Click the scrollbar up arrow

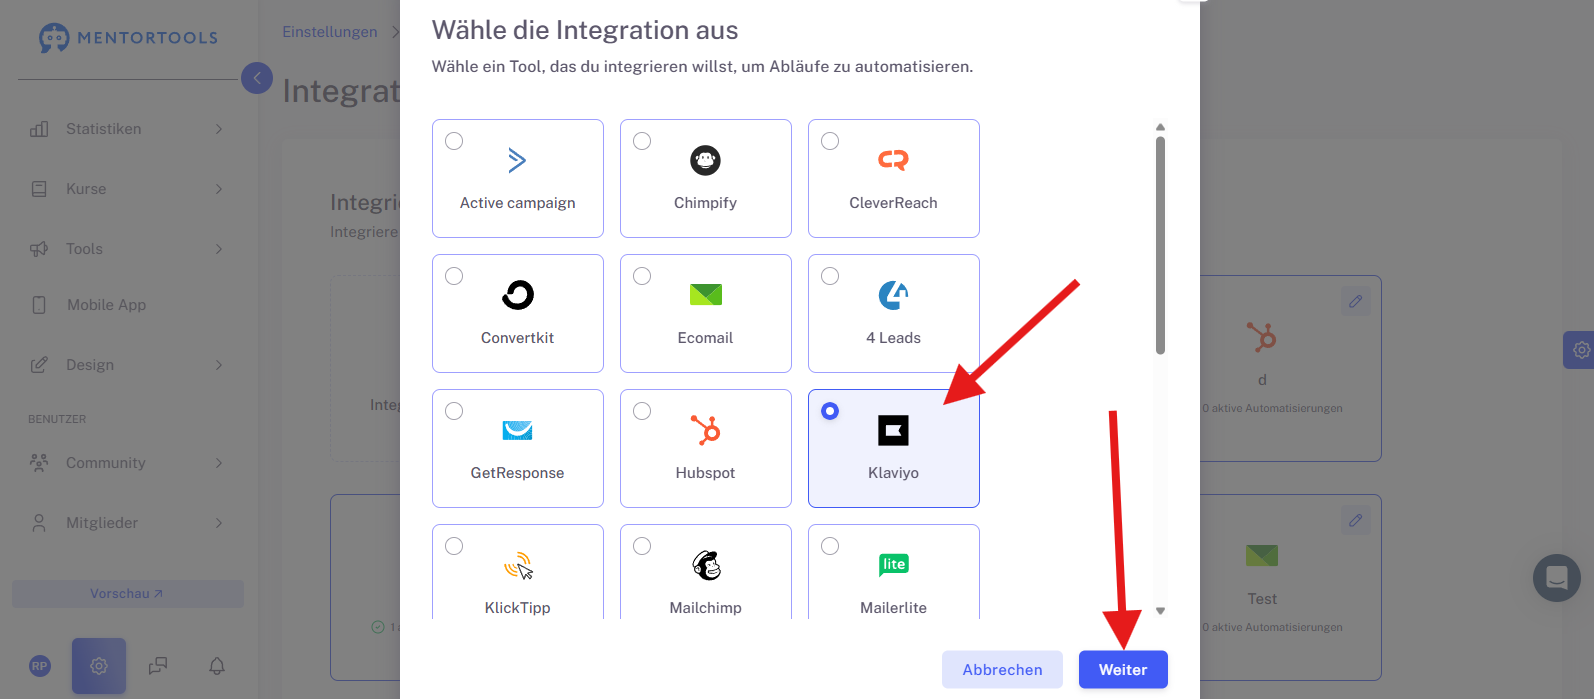(1160, 127)
